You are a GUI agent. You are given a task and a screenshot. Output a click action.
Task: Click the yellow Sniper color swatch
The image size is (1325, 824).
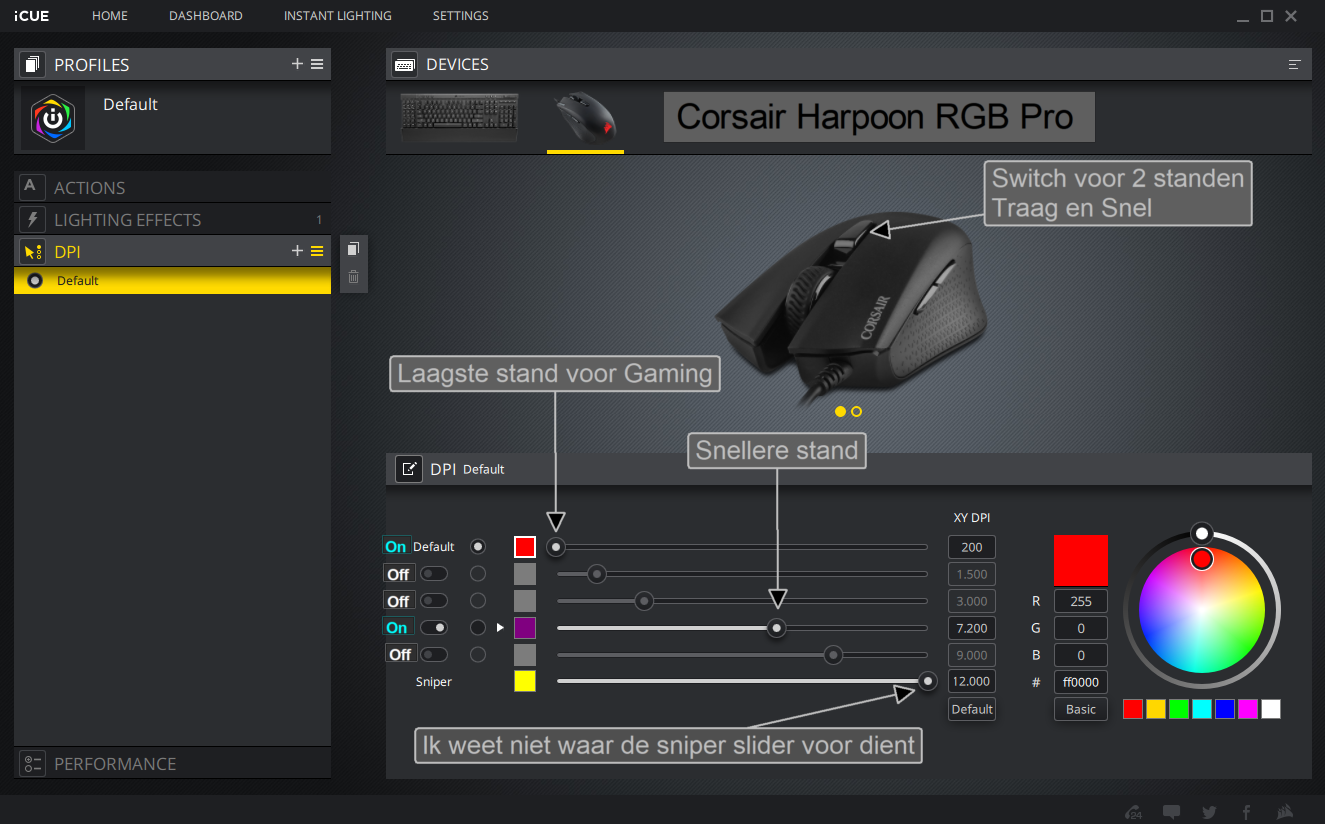click(525, 681)
